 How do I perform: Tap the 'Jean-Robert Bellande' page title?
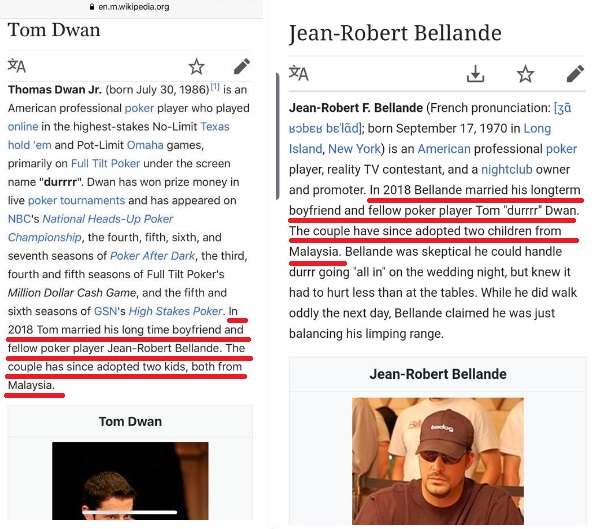395,33
